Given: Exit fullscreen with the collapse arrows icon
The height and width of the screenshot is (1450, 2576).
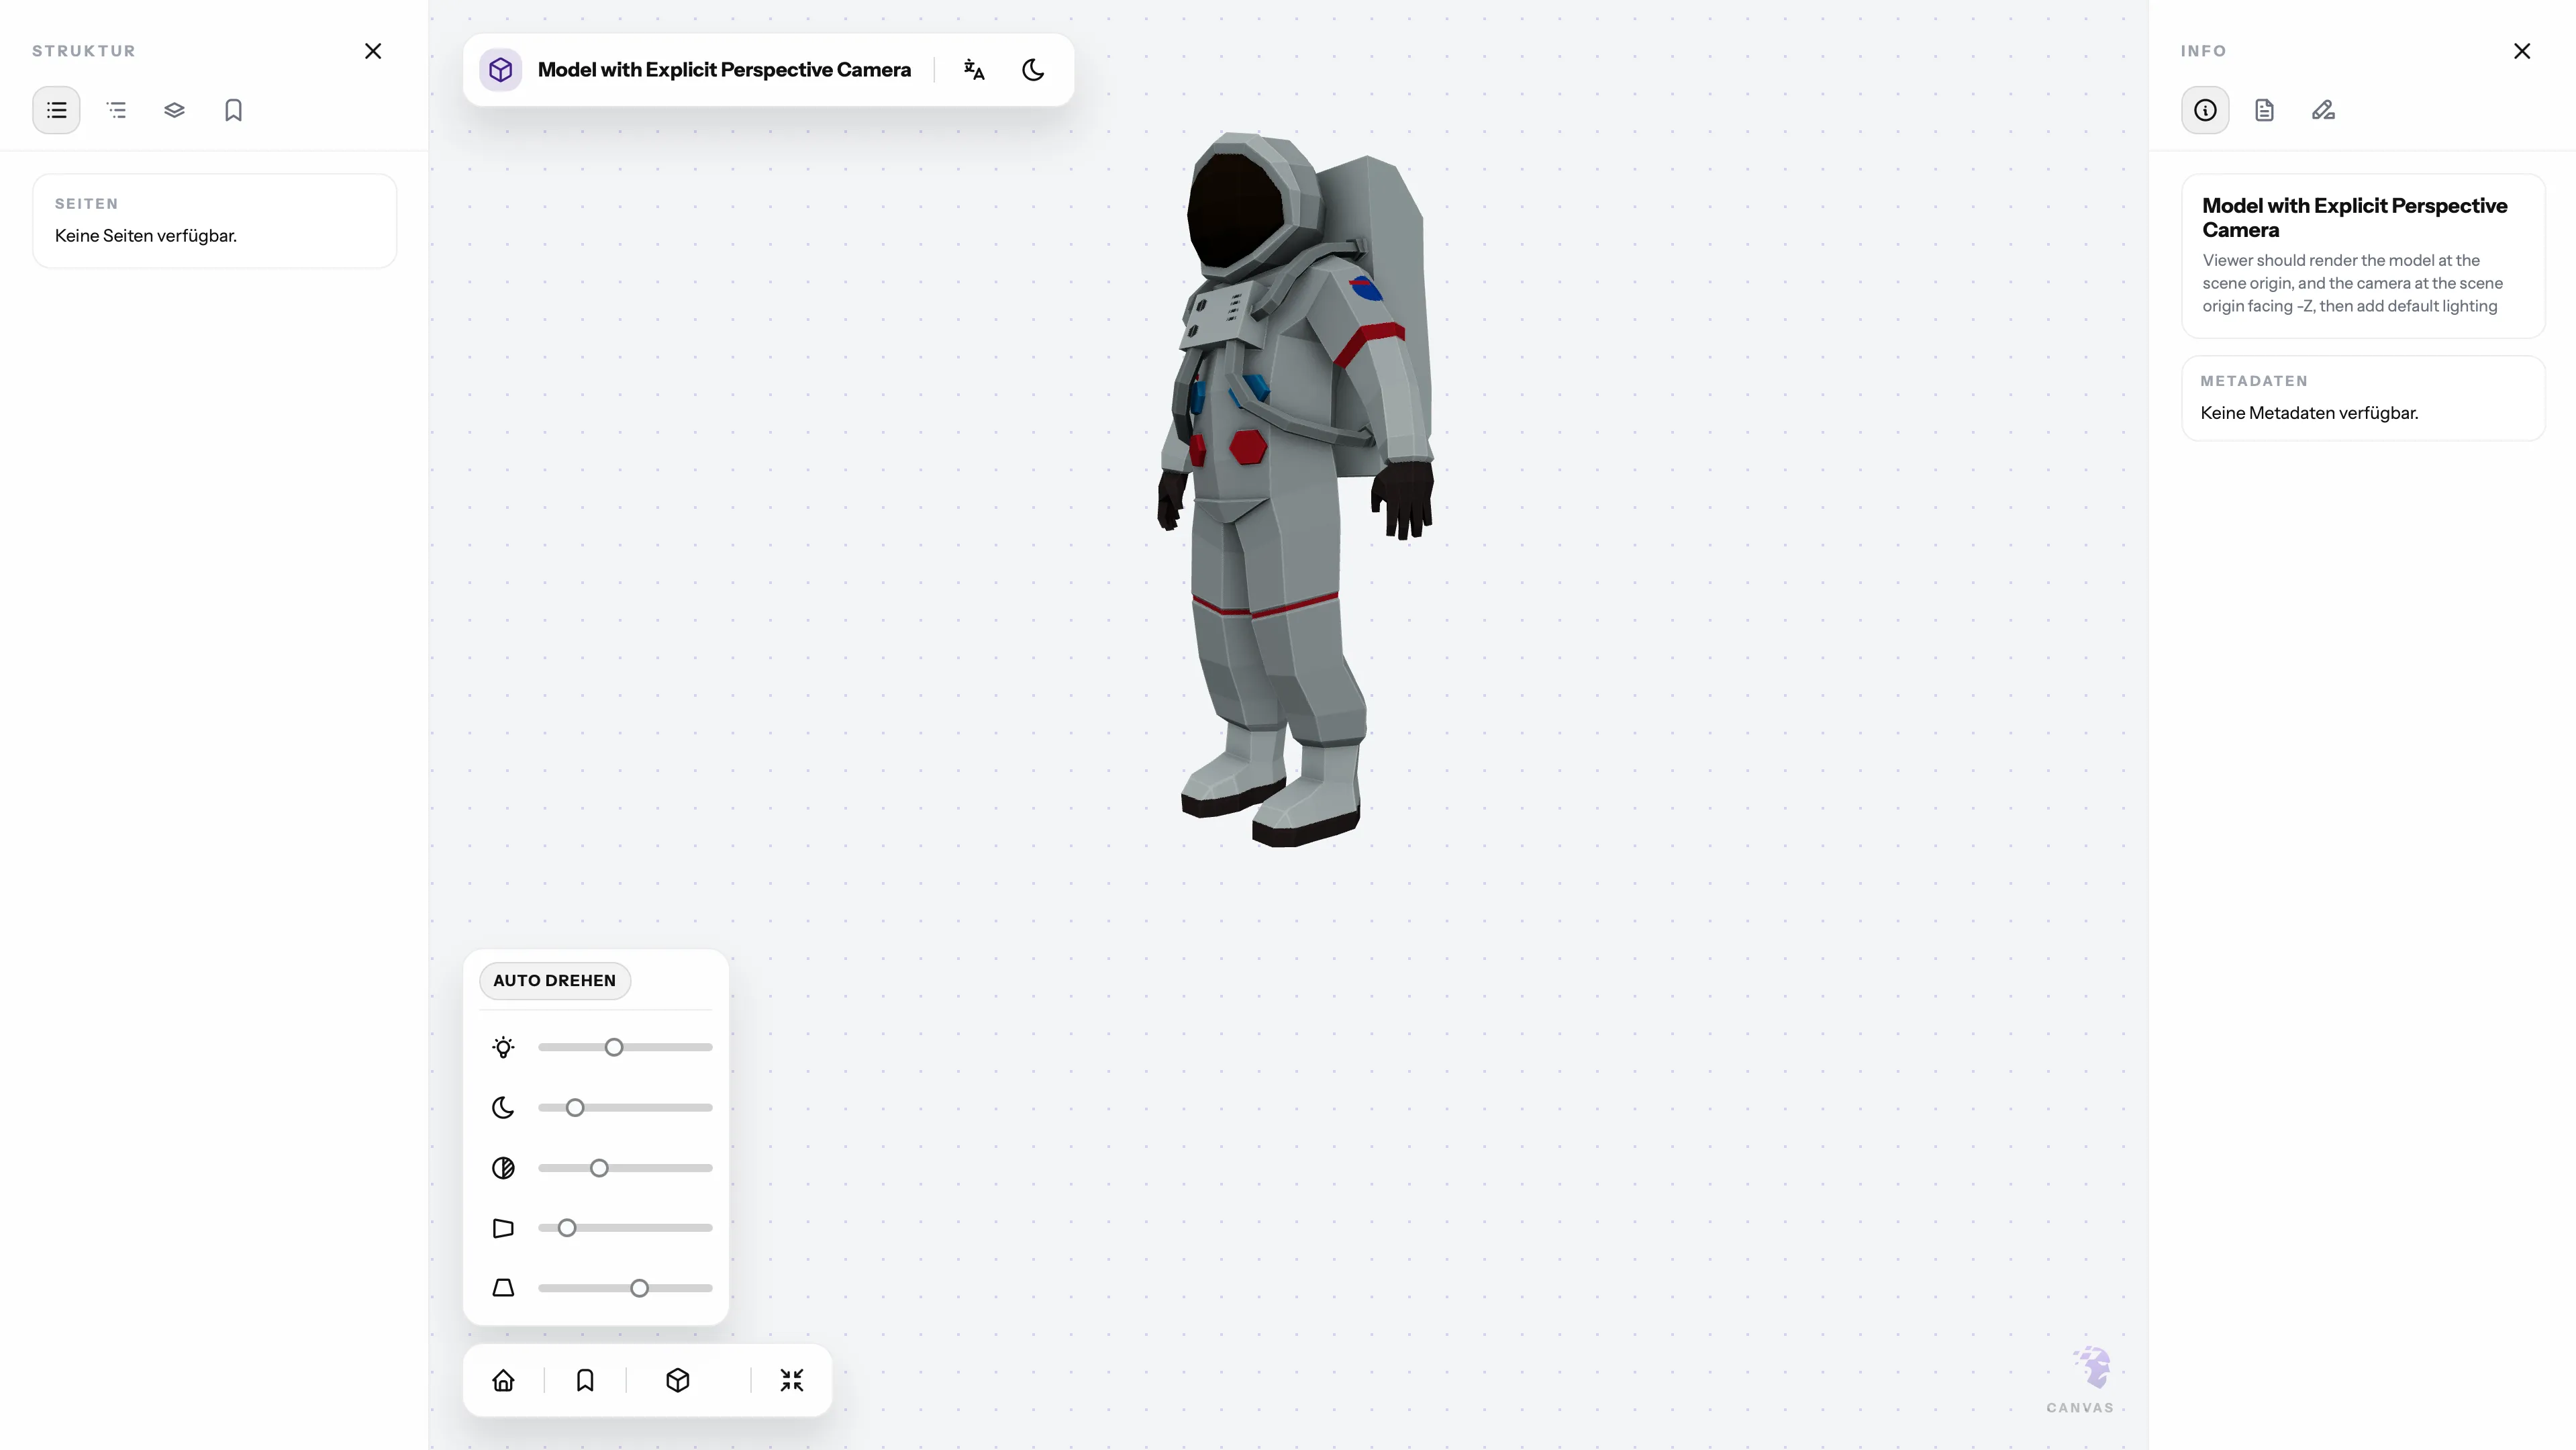Looking at the screenshot, I should click(x=791, y=1380).
